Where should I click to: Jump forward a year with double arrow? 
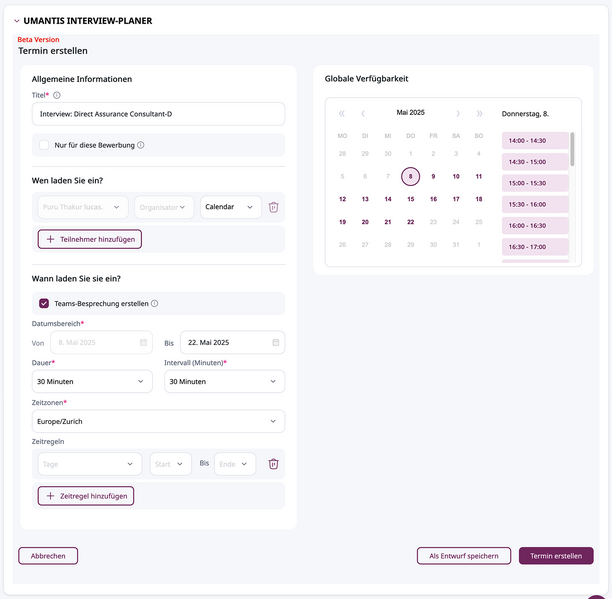[479, 114]
